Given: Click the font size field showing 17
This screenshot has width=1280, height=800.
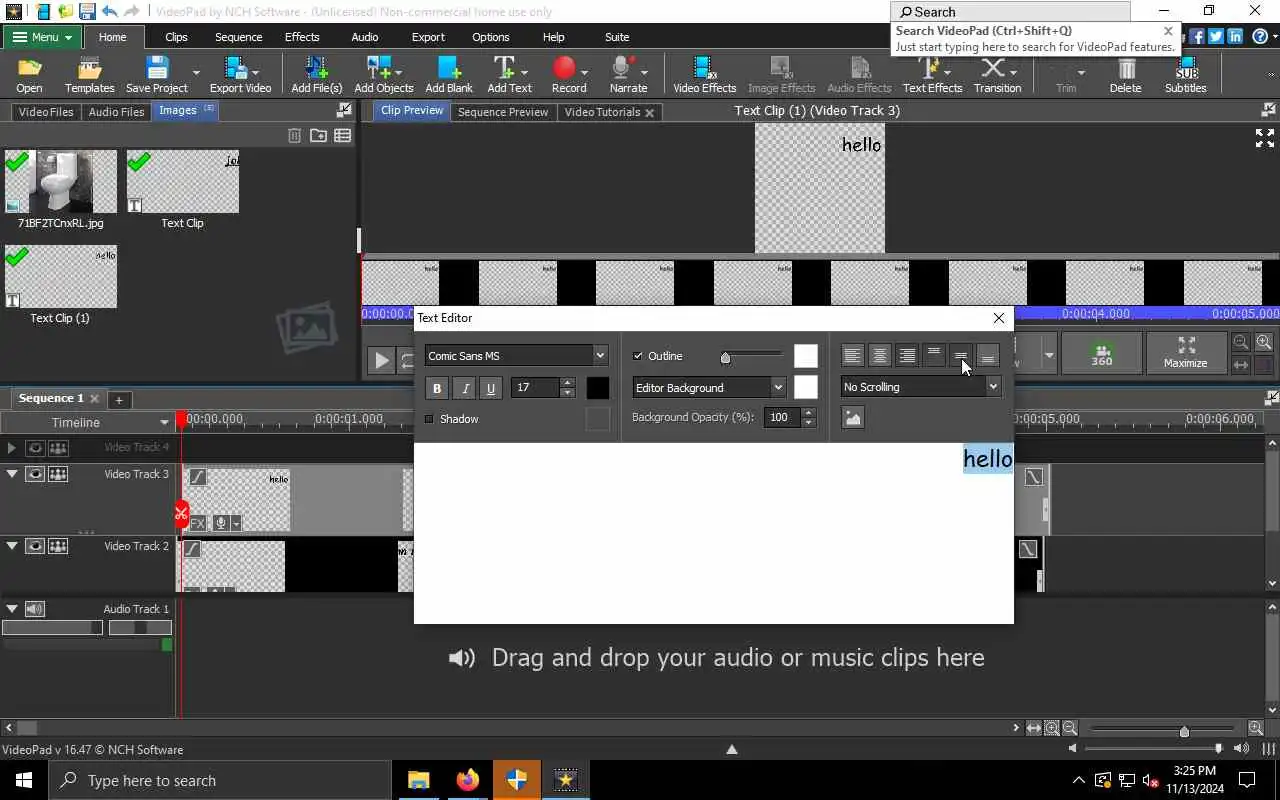Looking at the screenshot, I should click(535, 388).
